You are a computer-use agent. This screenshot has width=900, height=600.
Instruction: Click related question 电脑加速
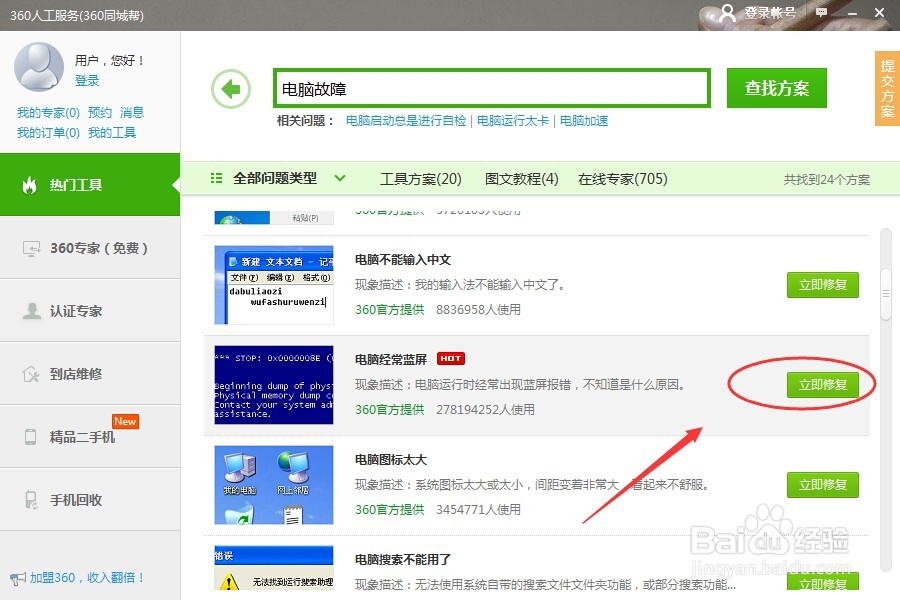(584, 121)
